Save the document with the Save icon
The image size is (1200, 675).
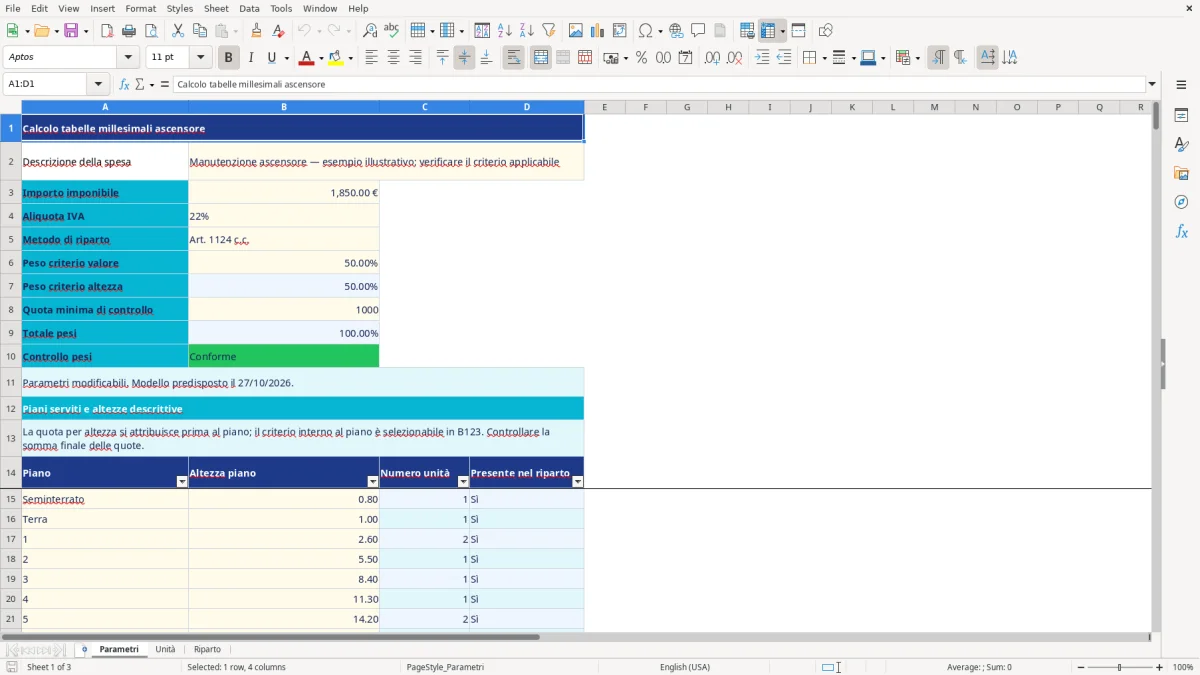tap(71, 31)
